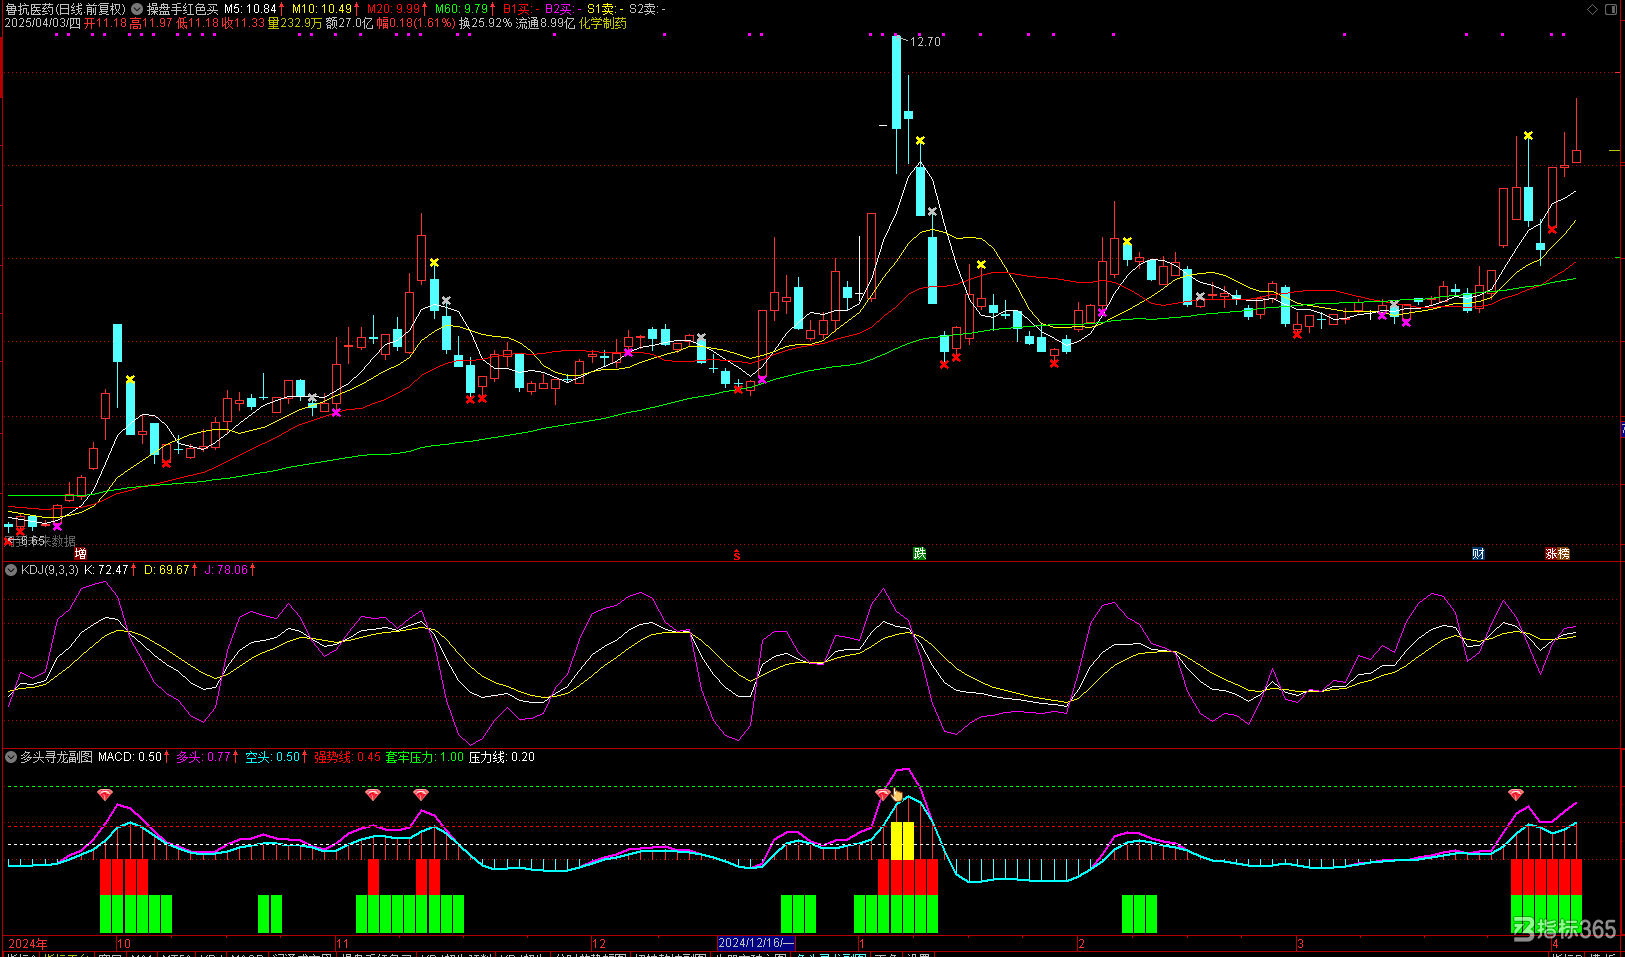Click the 换25.92% turnover value

(485, 23)
